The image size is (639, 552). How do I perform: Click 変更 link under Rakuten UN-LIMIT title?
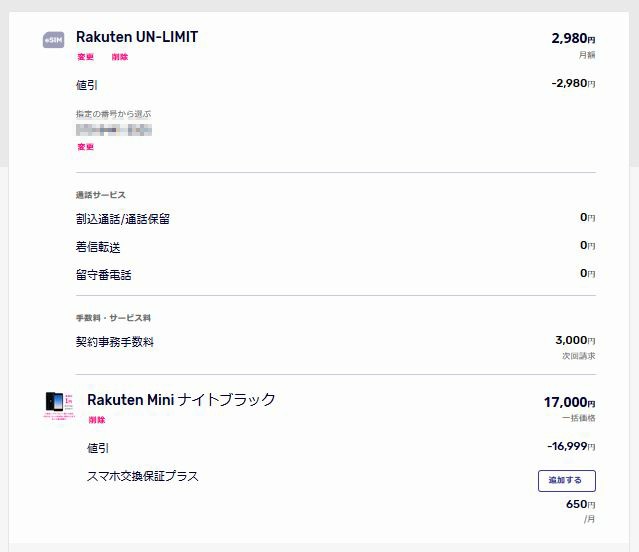point(86,57)
